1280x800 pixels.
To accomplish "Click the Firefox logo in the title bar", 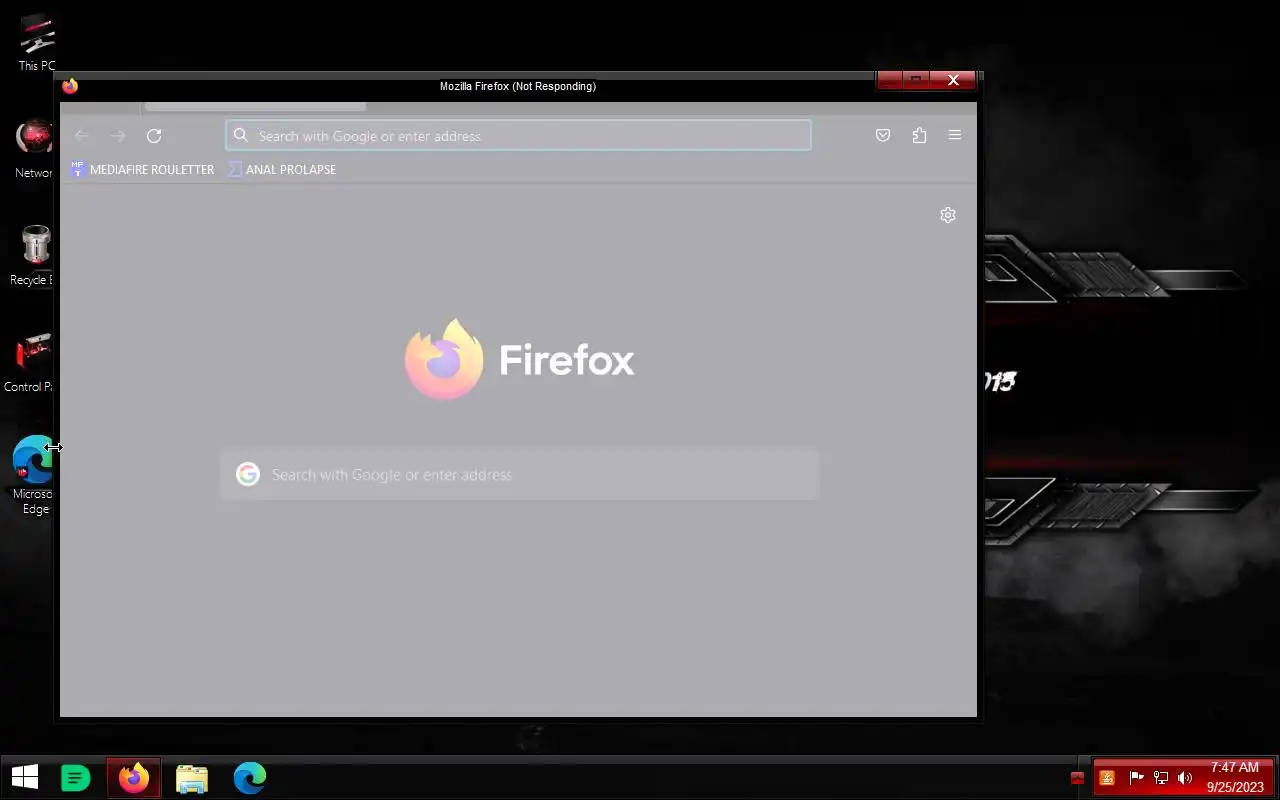I will (x=70, y=86).
